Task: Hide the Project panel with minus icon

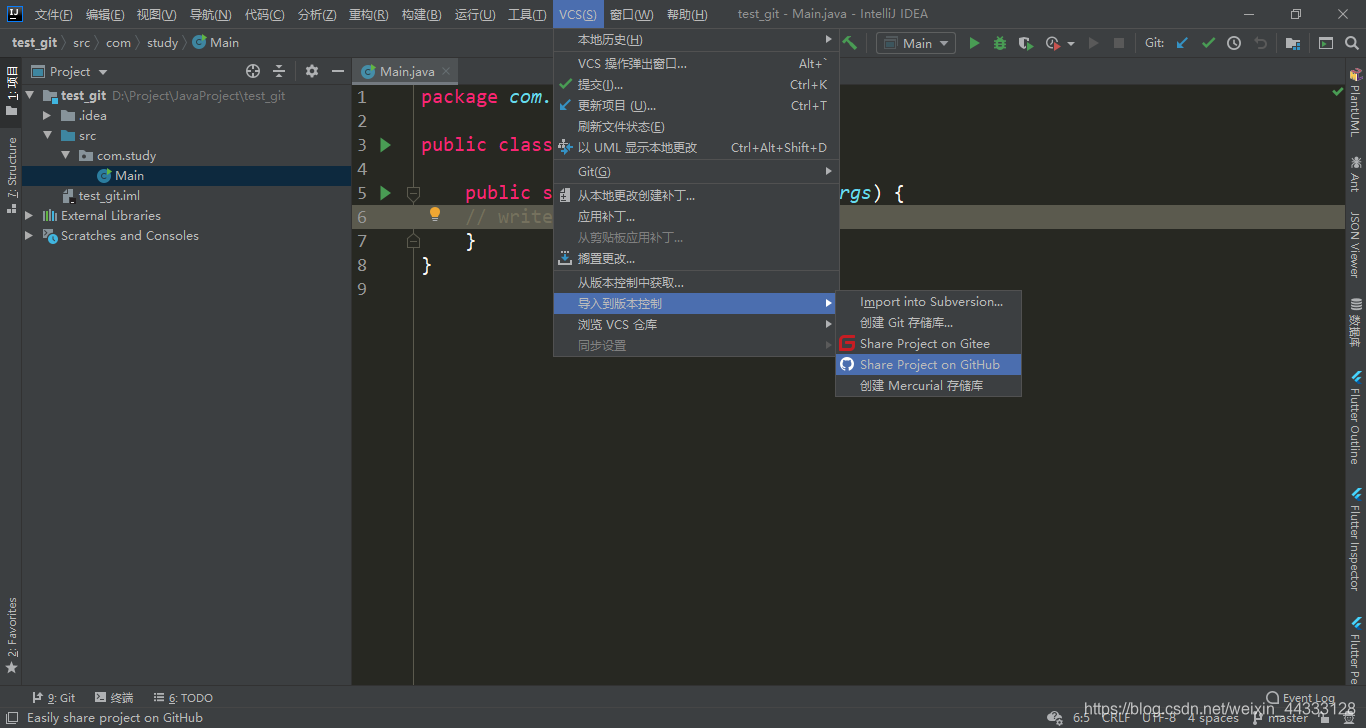Action: (x=338, y=71)
